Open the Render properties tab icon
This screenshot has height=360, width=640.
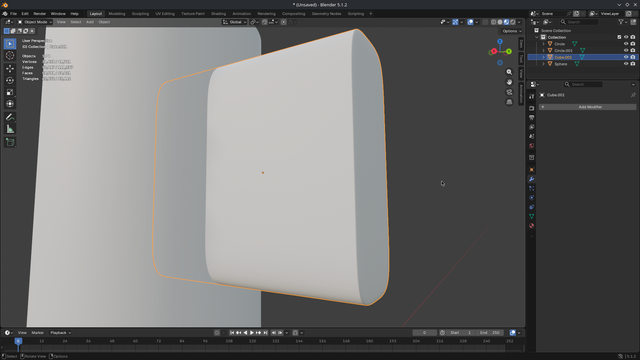(x=531, y=108)
